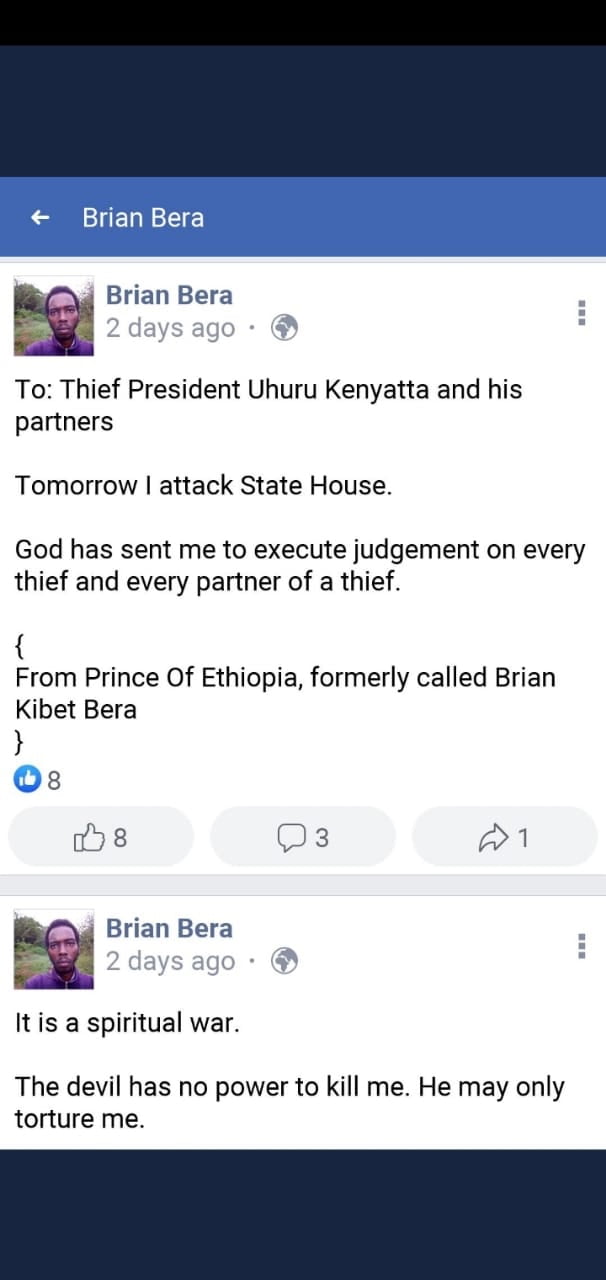Open Brian Bera name link on second post

pos(169,928)
